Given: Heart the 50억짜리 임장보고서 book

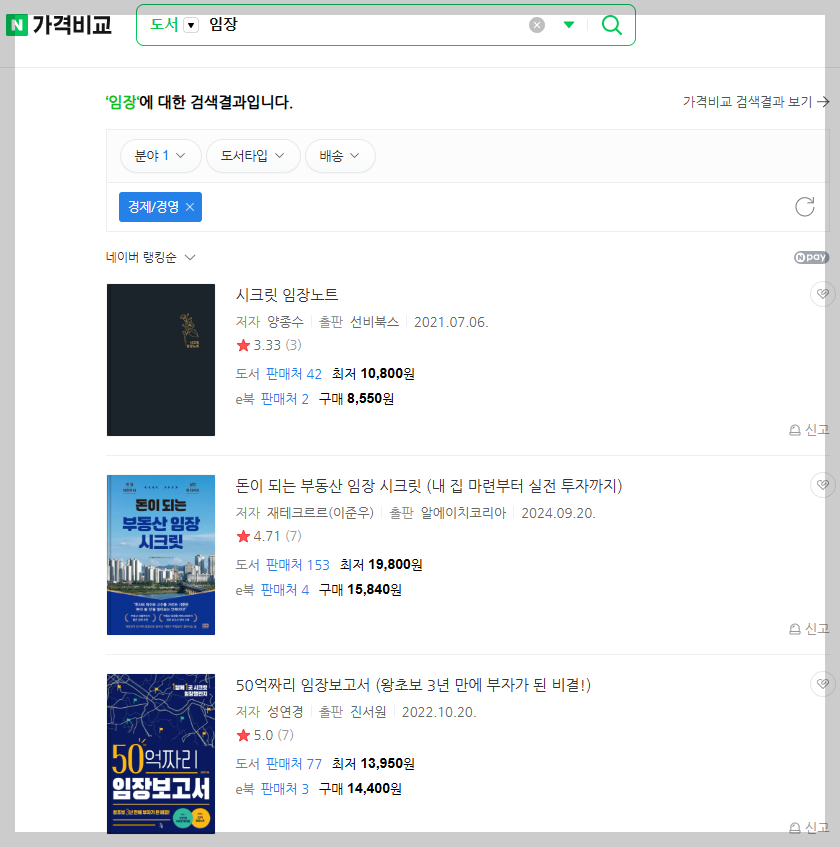Looking at the screenshot, I should tap(822, 684).
